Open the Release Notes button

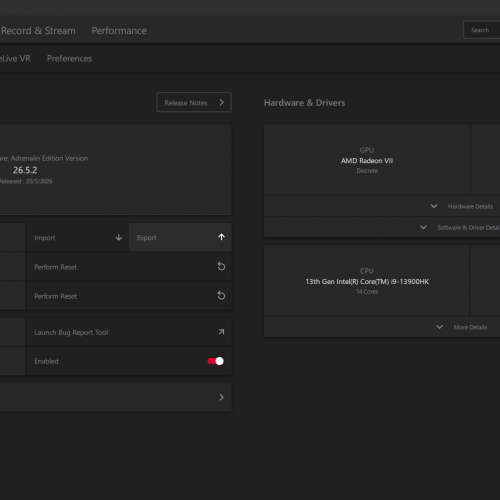tap(194, 102)
